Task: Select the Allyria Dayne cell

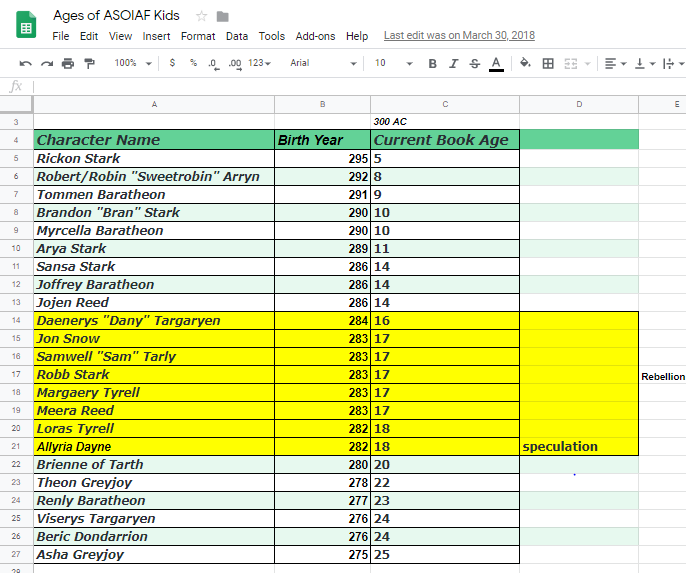Action: pyautogui.click(x=154, y=446)
